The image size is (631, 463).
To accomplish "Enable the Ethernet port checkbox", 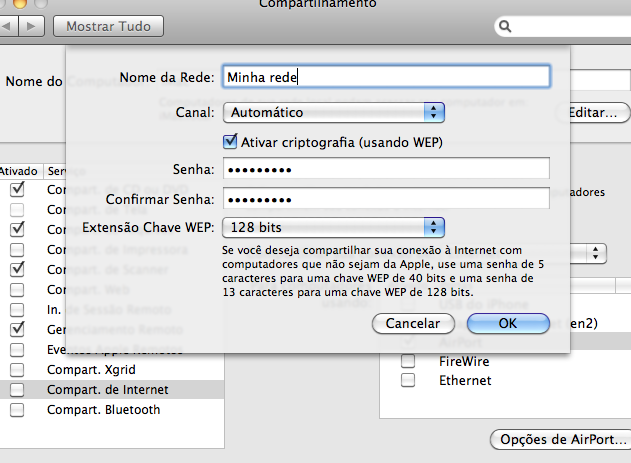I will (x=408, y=381).
